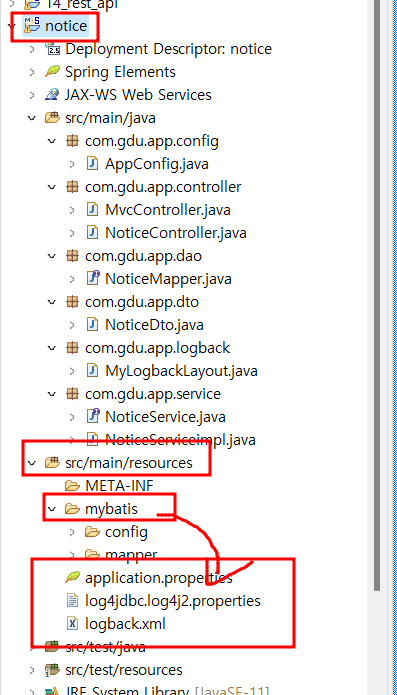
Task: Select NoticeMapper.java
Action: [168, 279]
